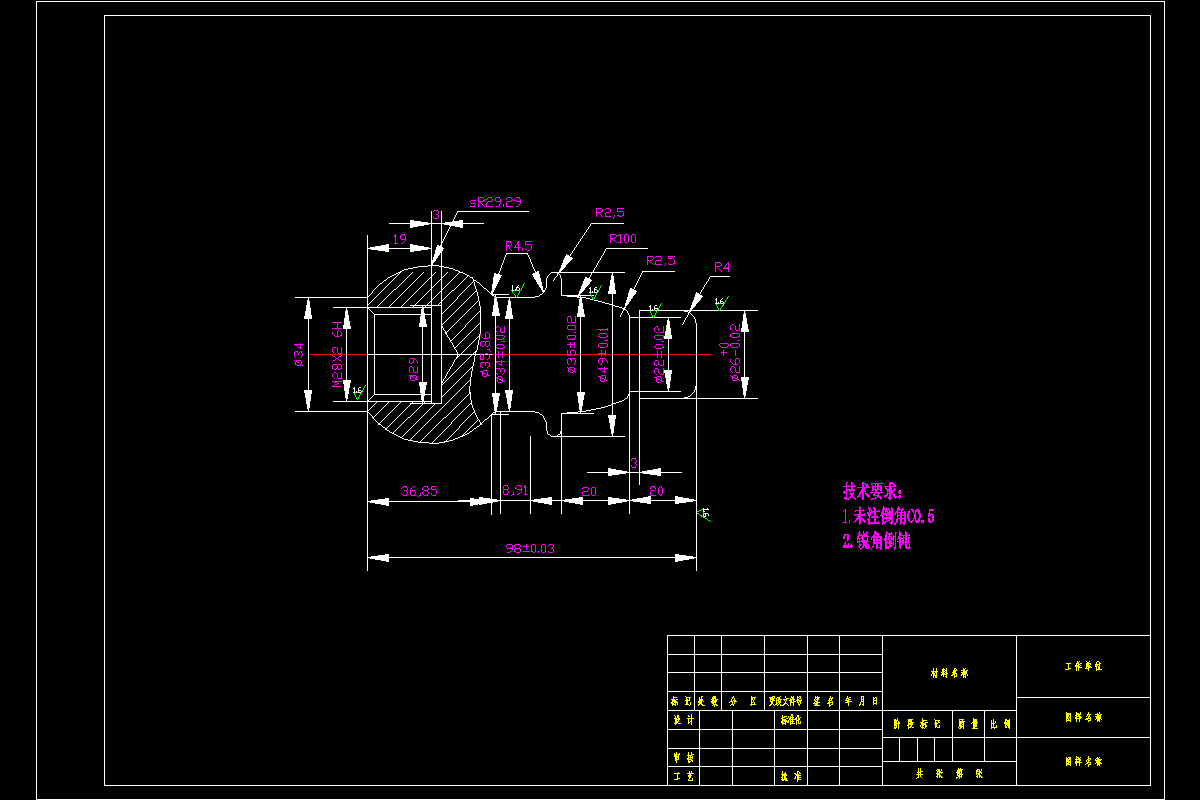This screenshot has width=1200, height=800.
Task: Select the R4 radius label
Action: coord(722,267)
